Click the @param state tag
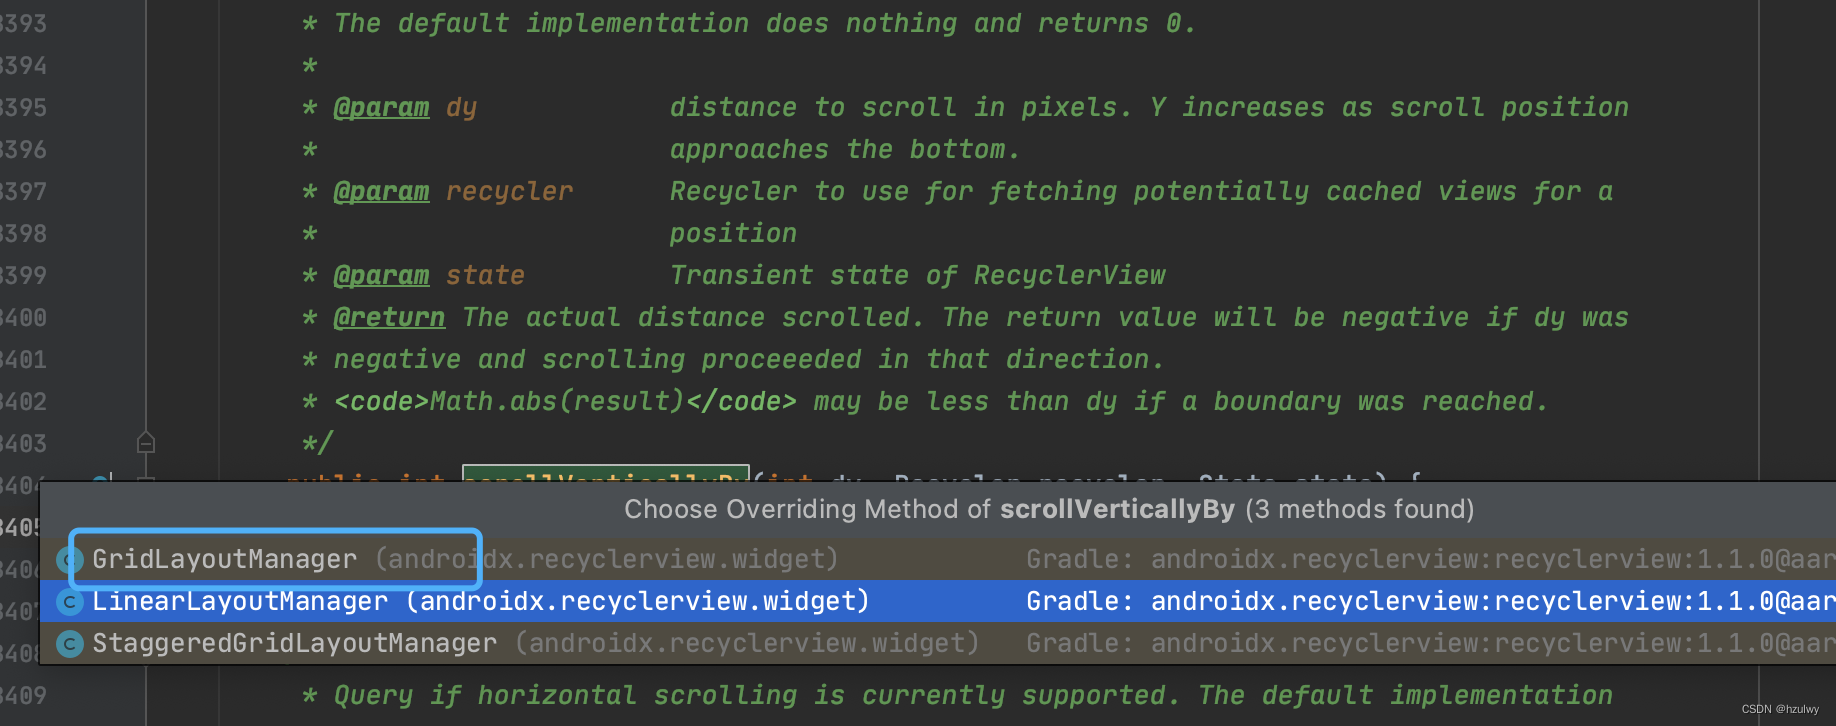This screenshot has width=1836, height=726. [381, 275]
